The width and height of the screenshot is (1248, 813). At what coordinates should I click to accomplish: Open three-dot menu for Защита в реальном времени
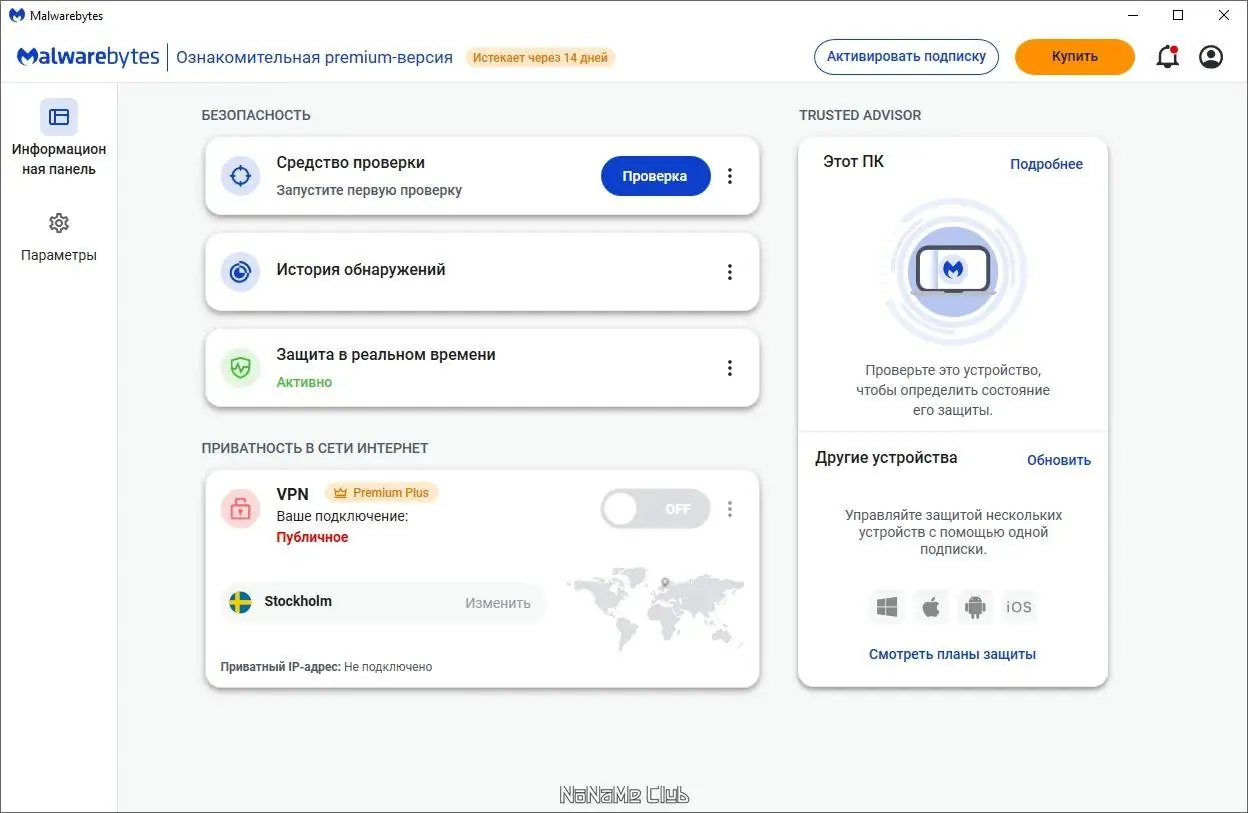(730, 368)
